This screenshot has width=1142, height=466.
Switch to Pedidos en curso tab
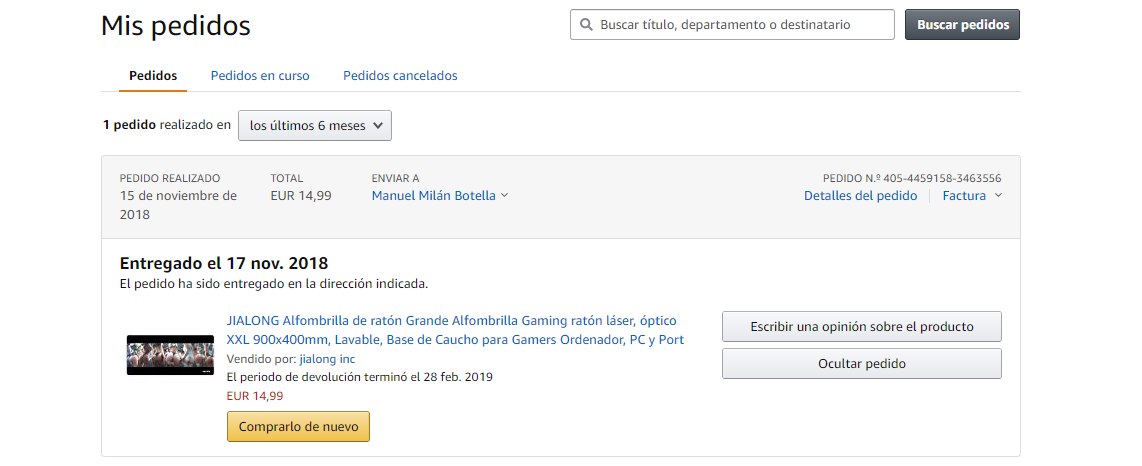pos(260,76)
